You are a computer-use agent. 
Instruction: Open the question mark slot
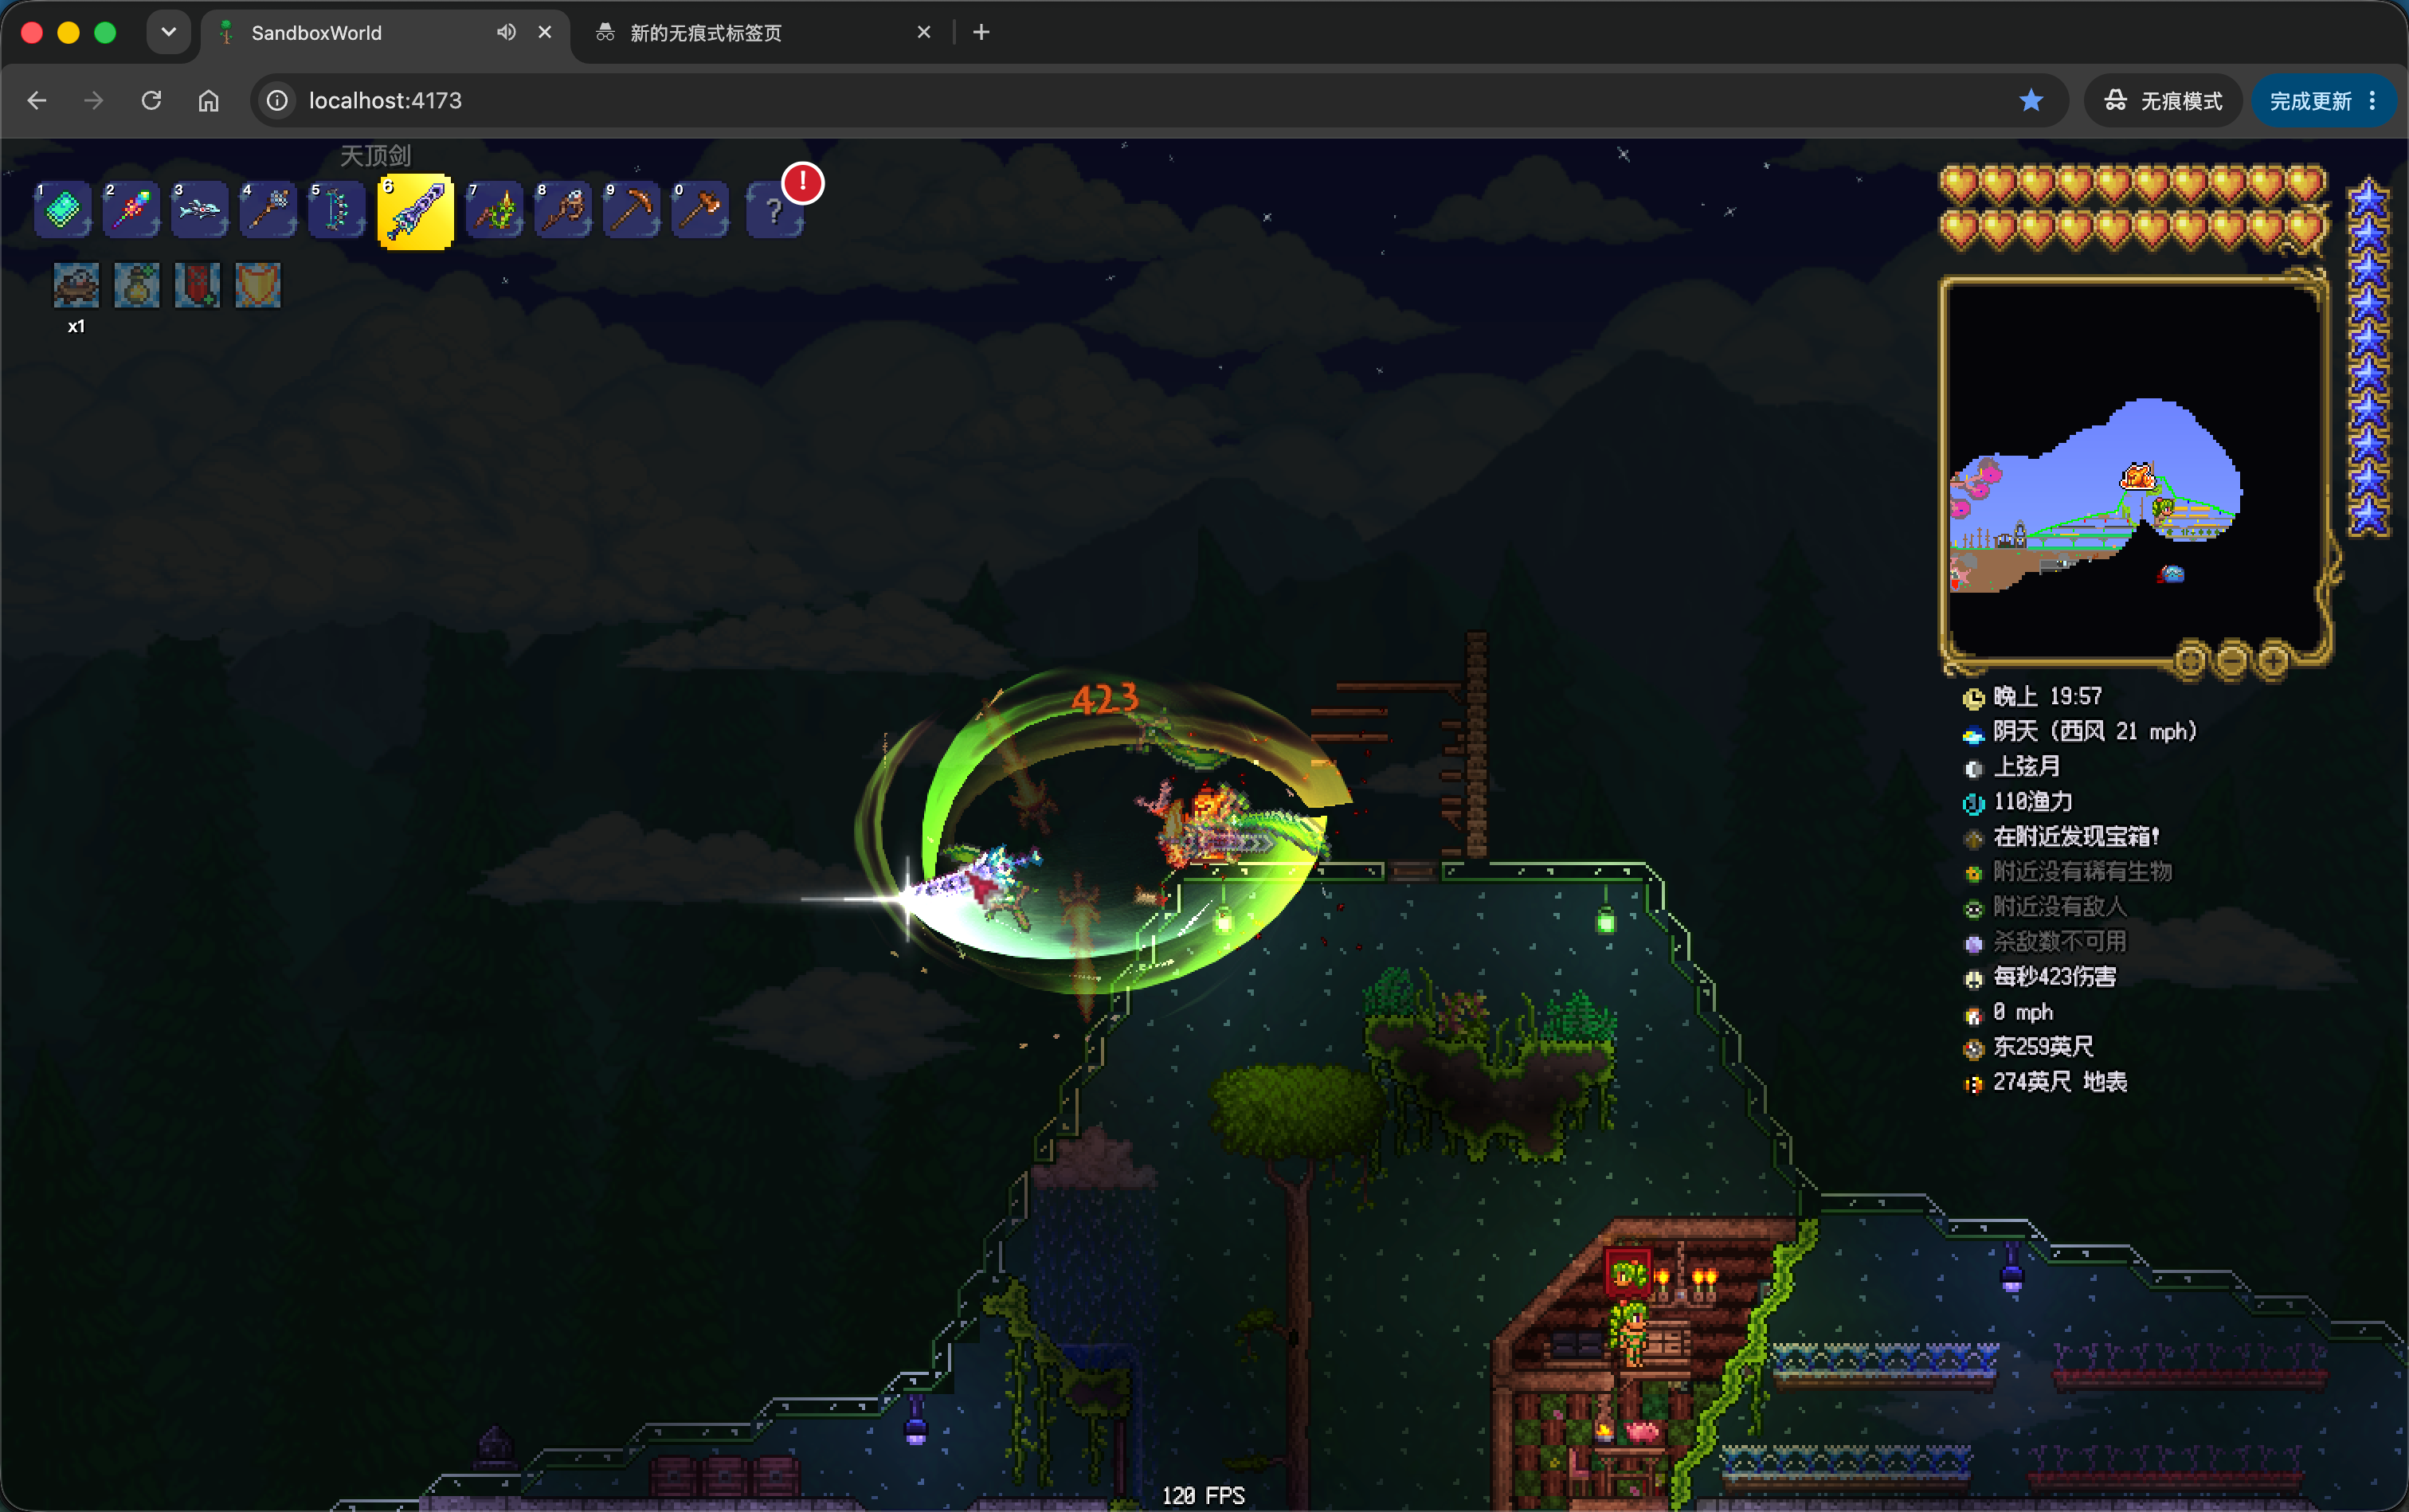click(773, 211)
